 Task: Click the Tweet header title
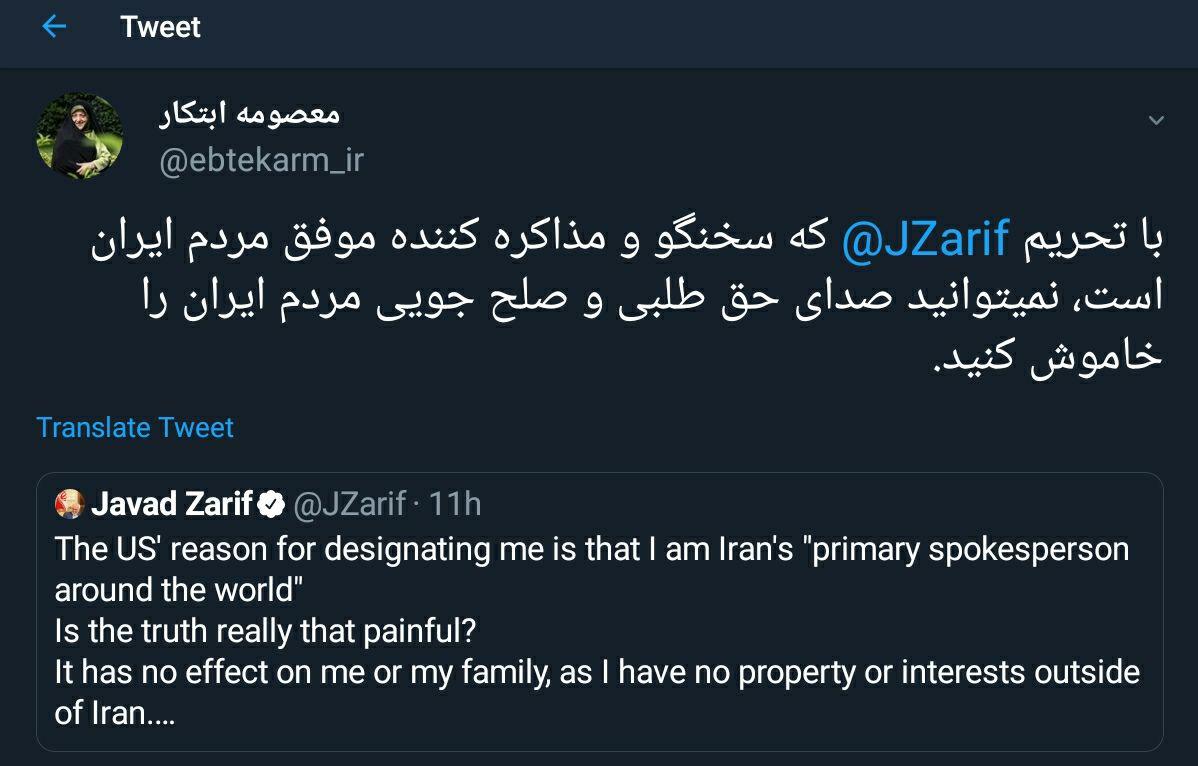[x=160, y=27]
